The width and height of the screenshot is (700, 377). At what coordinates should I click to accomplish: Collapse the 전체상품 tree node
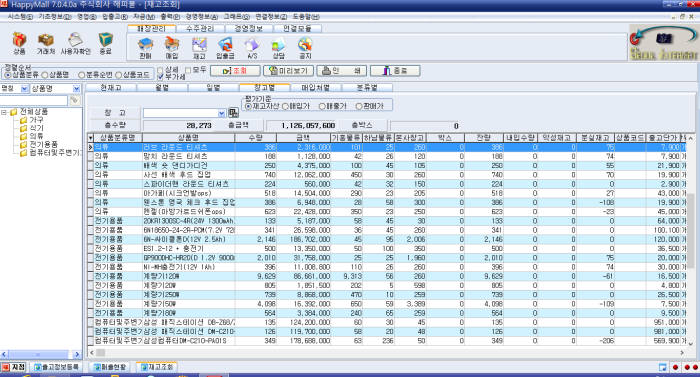tap(4, 112)
